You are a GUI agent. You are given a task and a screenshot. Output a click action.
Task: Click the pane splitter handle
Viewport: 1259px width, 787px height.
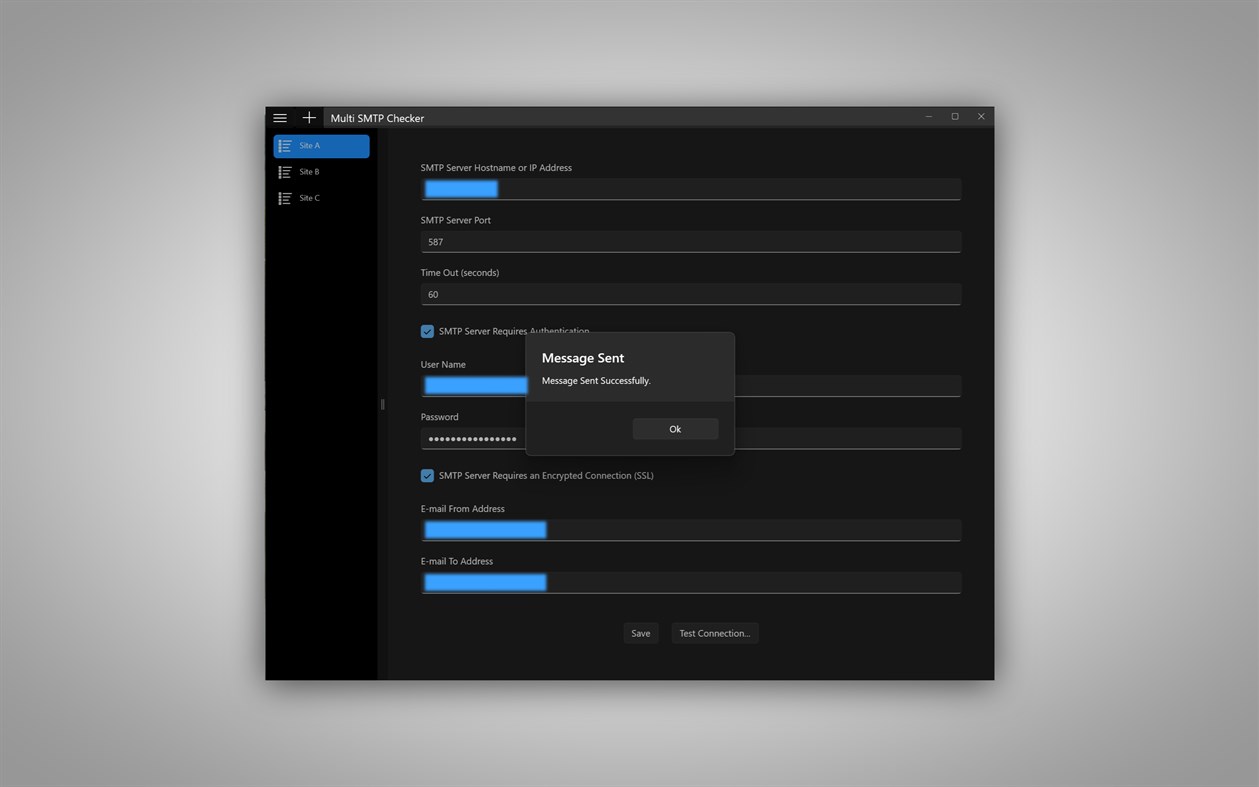click(382, 404)
